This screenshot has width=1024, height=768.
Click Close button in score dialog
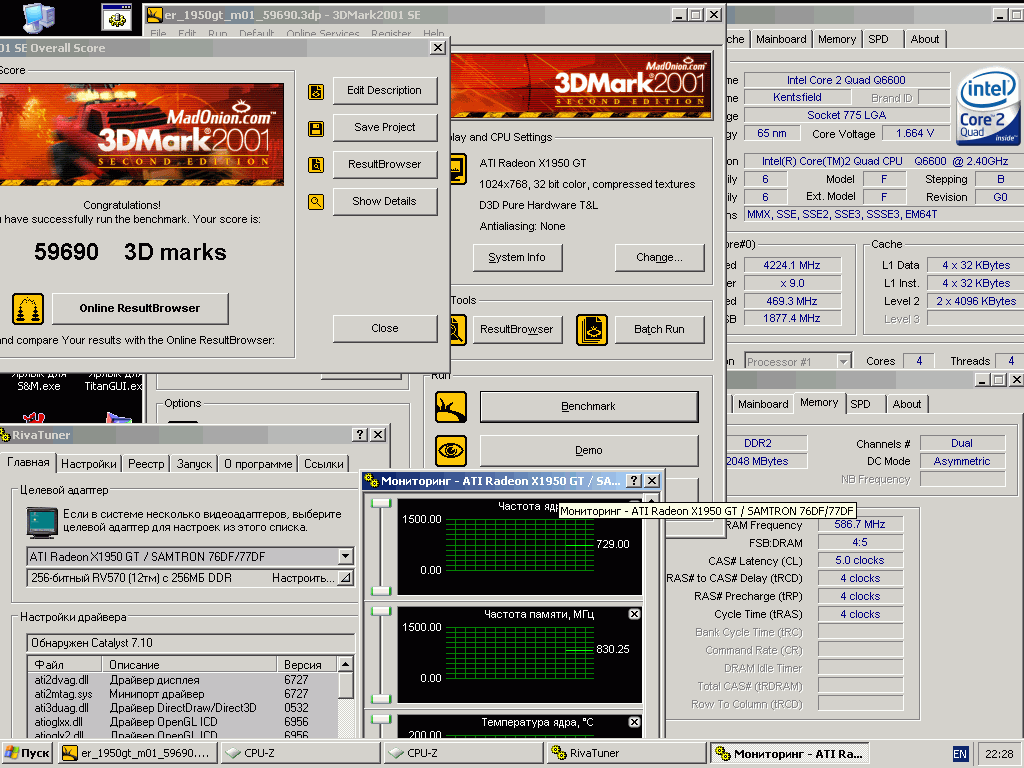pos(385,328)
